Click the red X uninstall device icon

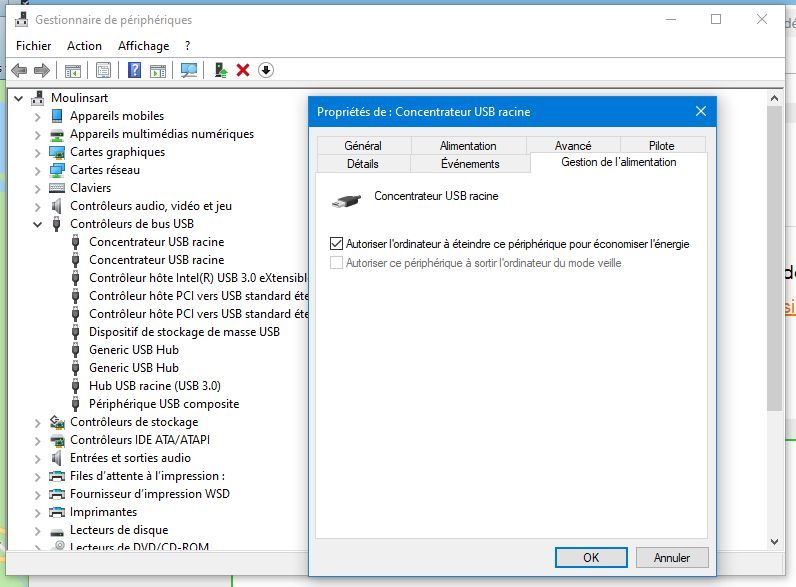pyautogui.click(x=243, y=70)
